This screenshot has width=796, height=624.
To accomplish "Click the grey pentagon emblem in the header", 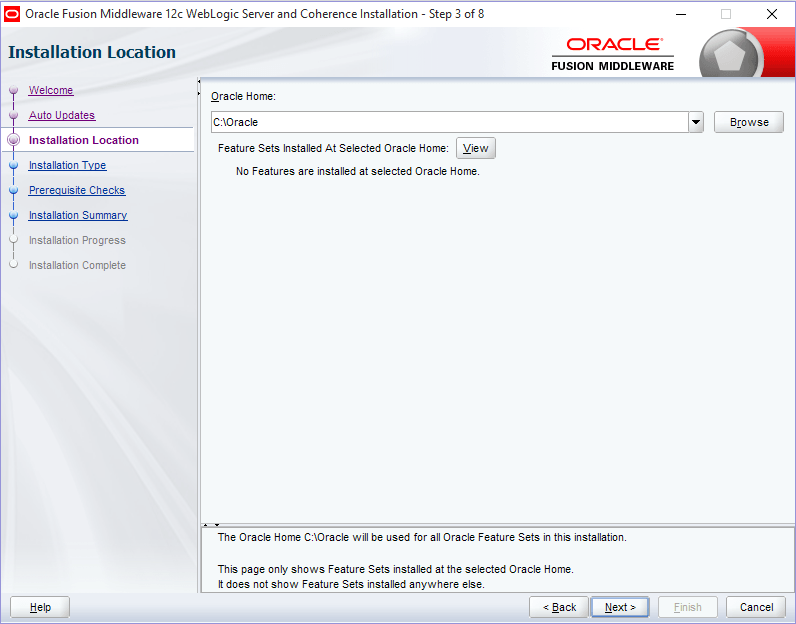I will (x=729, y=54).
